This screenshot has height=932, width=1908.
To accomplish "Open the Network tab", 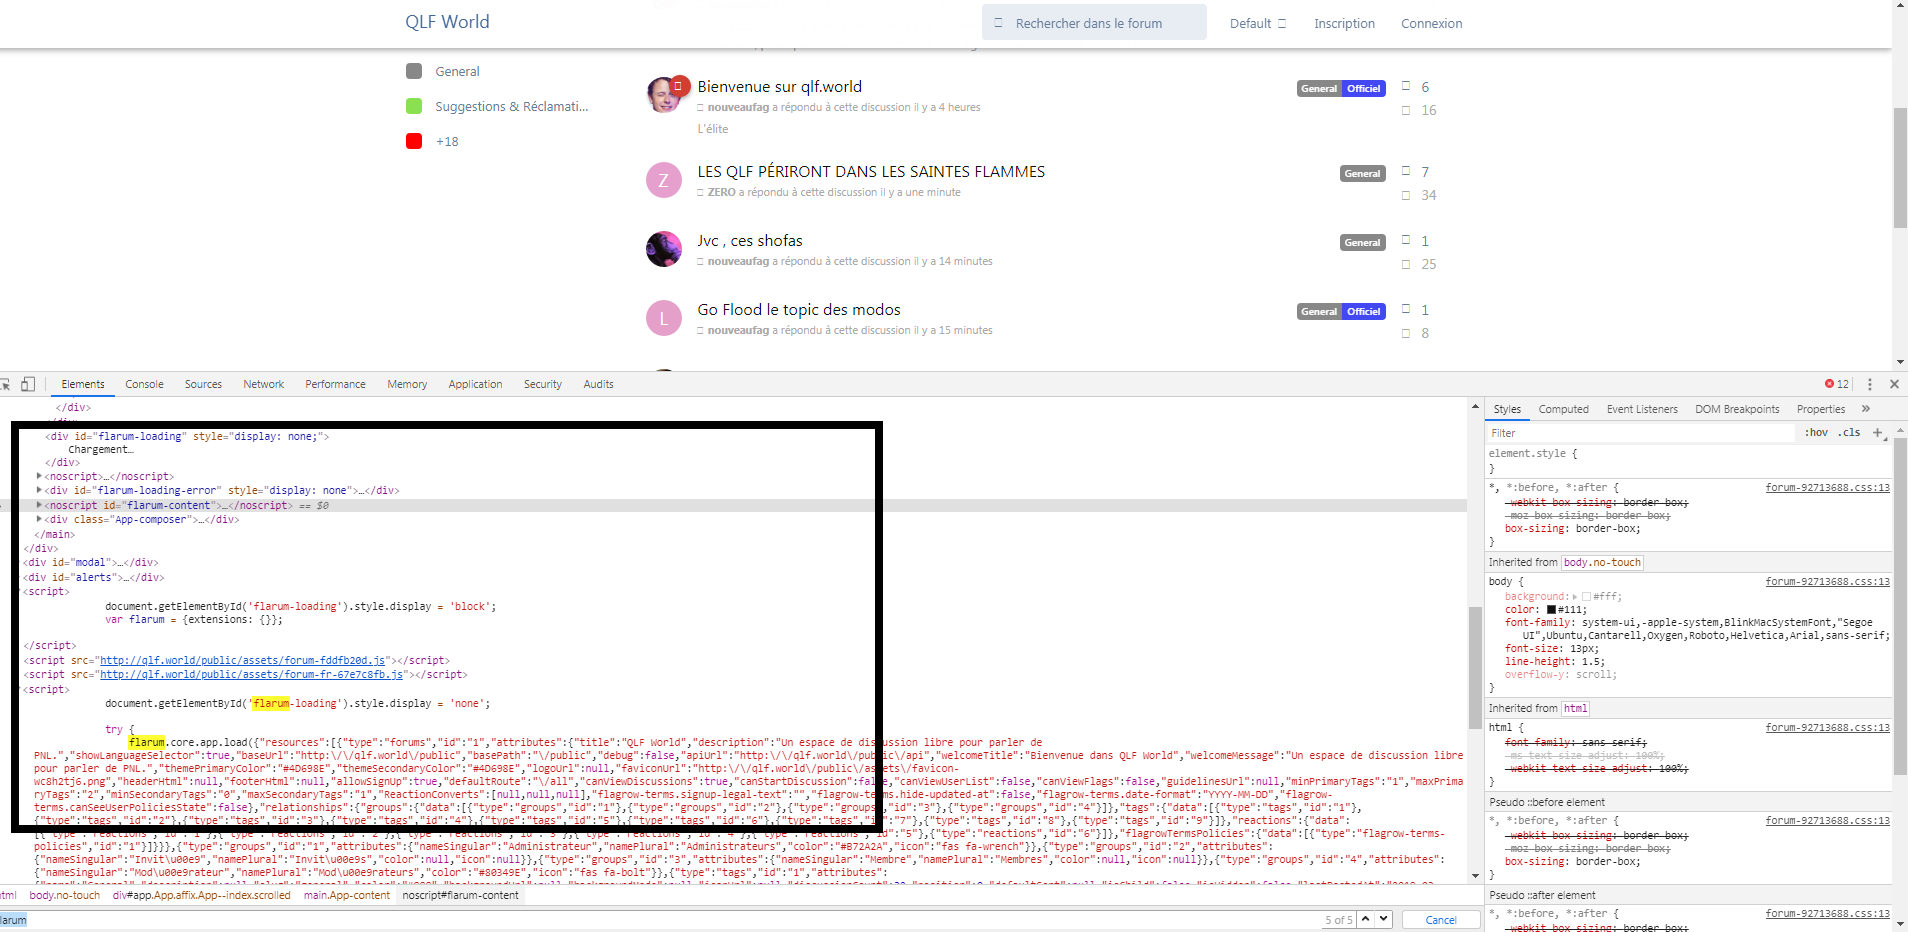I will click(264, 384).
